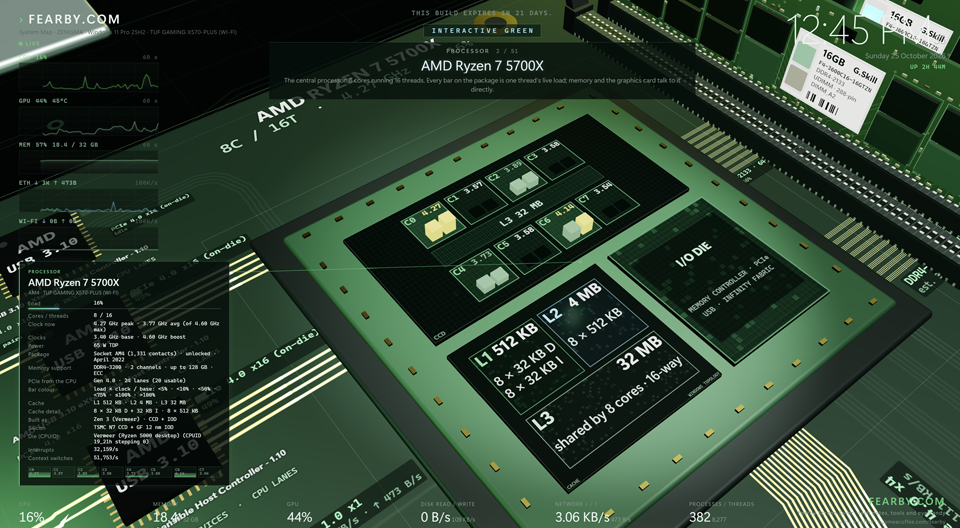Click 'Cores / threads' row in processor panel

click(125, 315)
